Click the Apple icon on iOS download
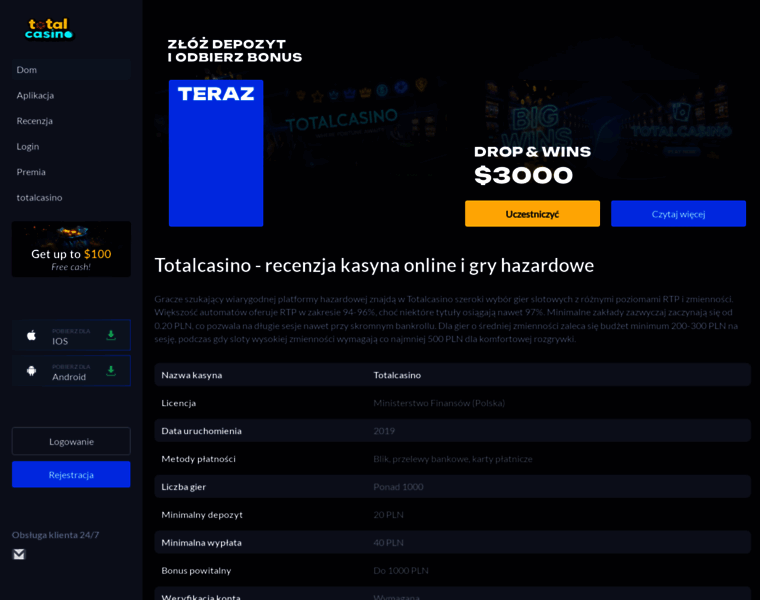The image size is (760, 600). (x=32, y=335)
